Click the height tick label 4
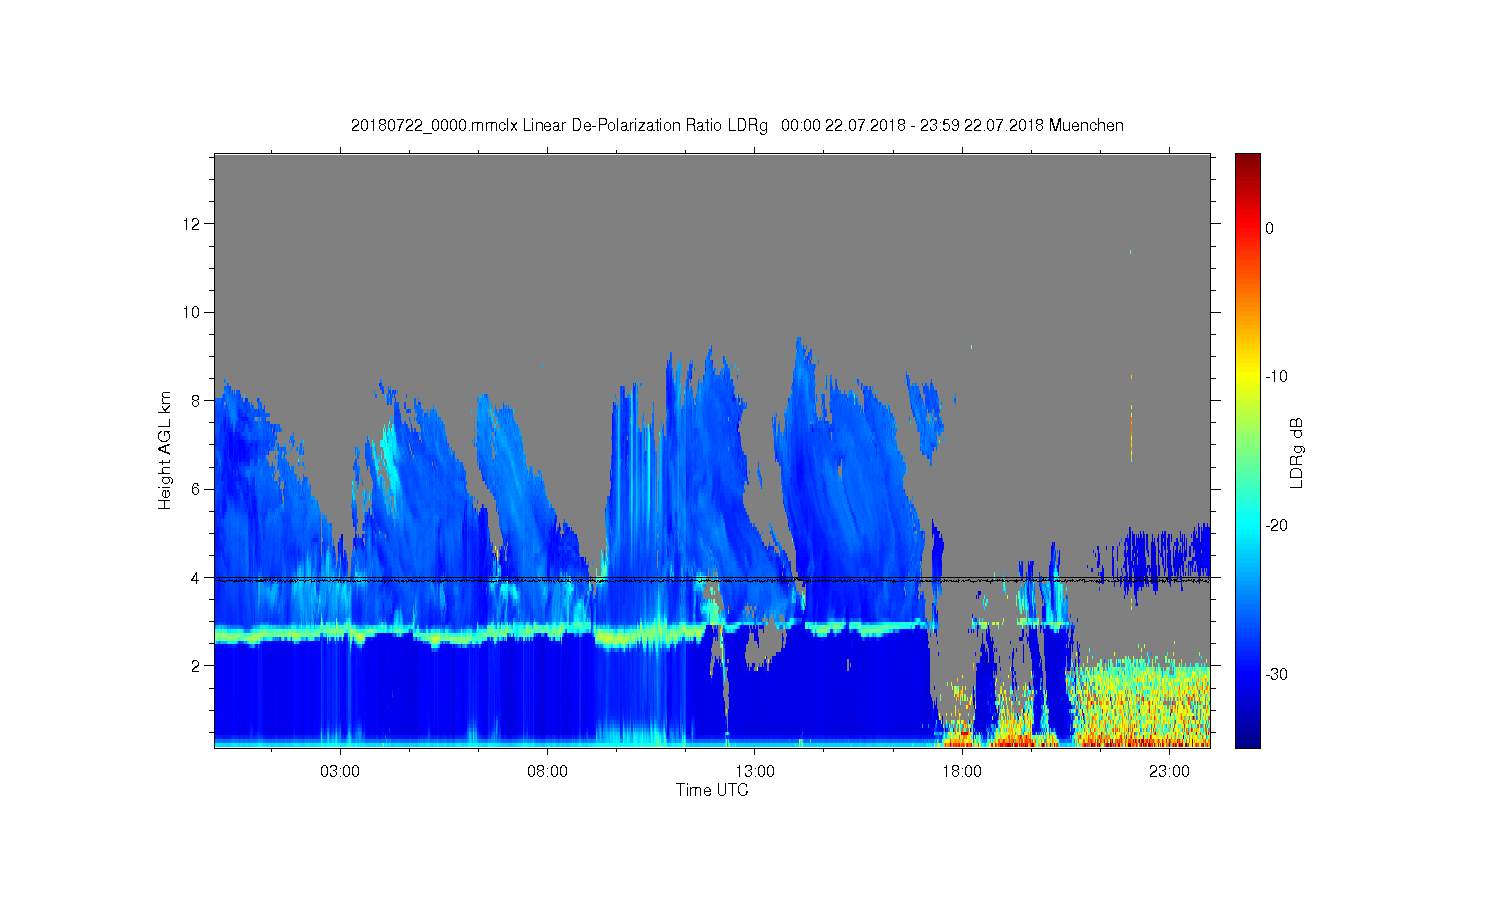Viewport: 1500px width, 900px height. (x=197, y=577)
